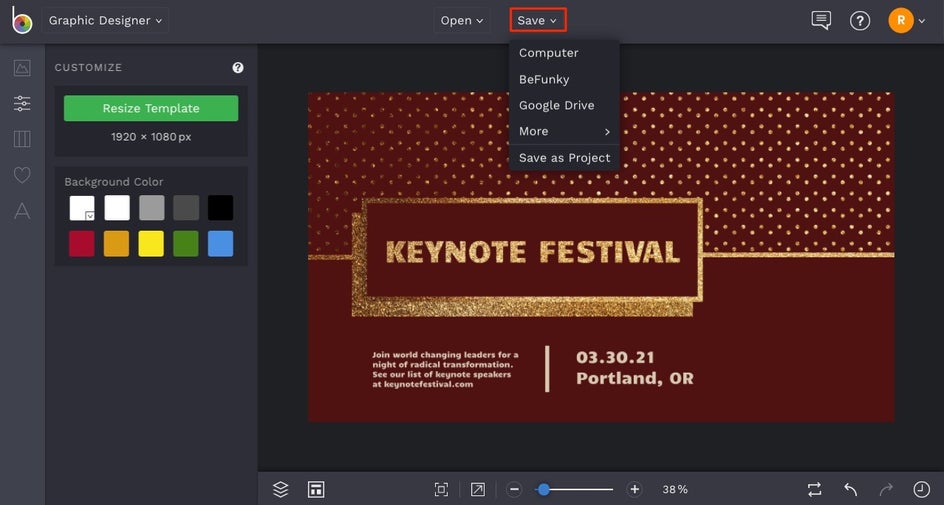The image size is (944, 505).
Task: Click the redo arrow icon
Action: click(x=886, y=489)
